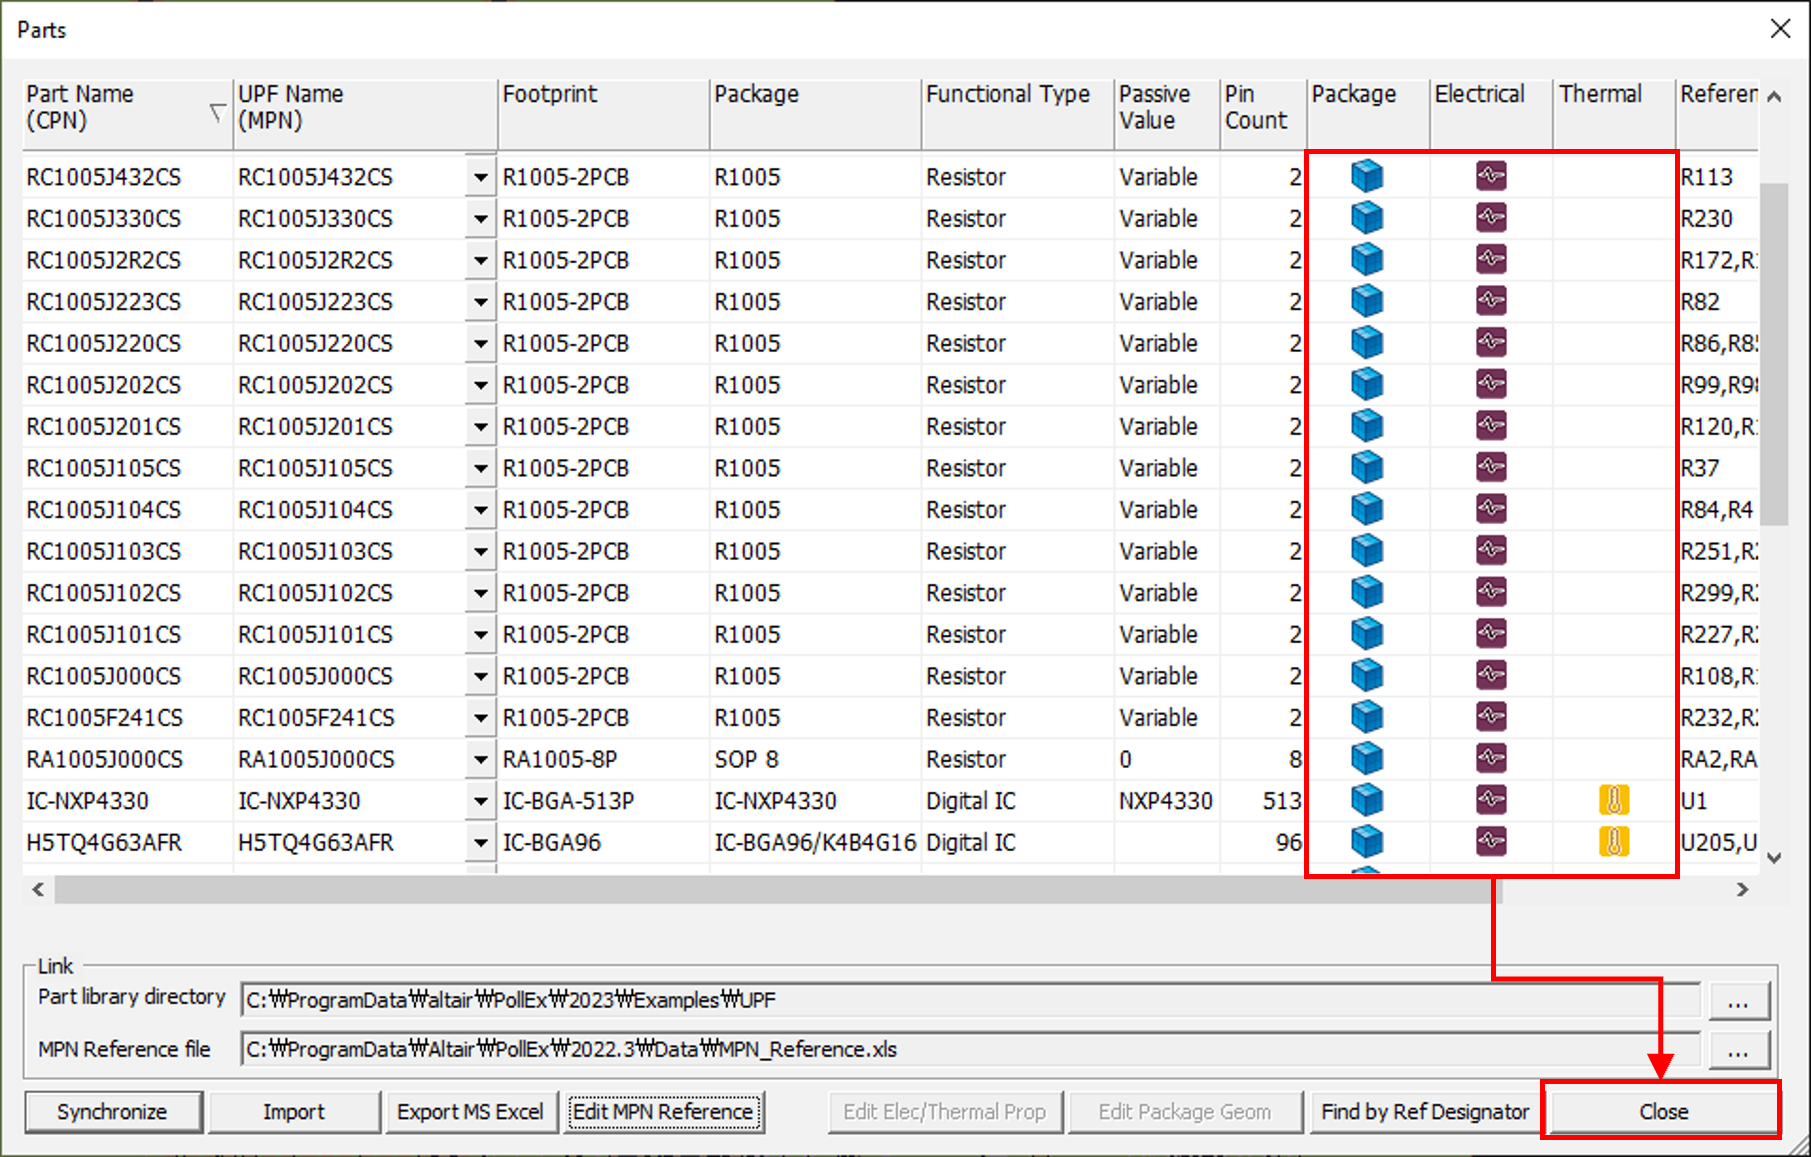The width and height of the screenshot is (1811, 1157).
Task: Click the Footprint column header
Action: pyautogui.click(x=603, y=108)
